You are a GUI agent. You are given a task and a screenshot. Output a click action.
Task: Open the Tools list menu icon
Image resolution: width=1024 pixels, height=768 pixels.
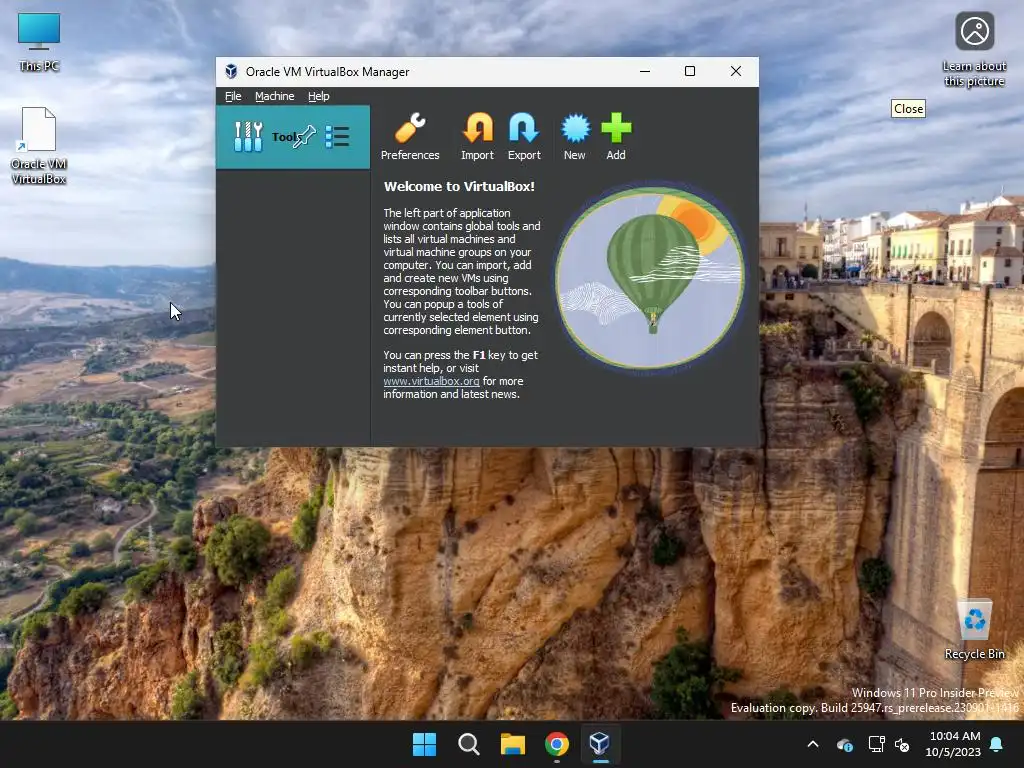pos(337,136)
